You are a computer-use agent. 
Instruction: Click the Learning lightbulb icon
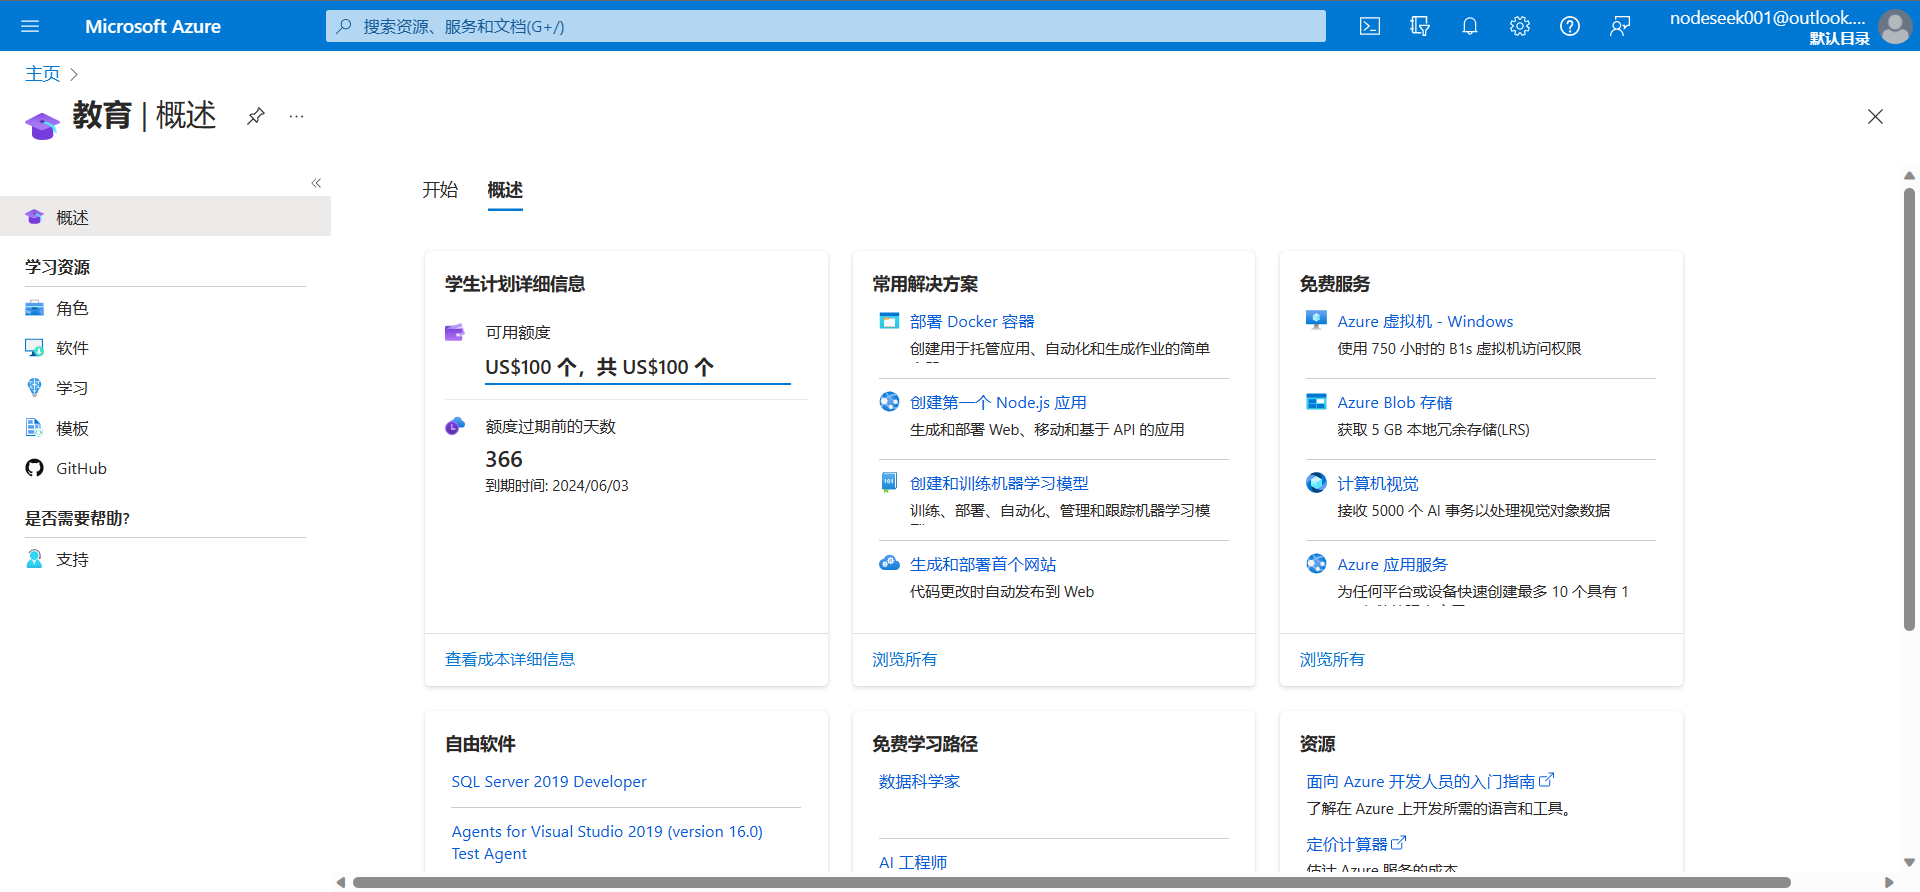[x=34, y=387]
